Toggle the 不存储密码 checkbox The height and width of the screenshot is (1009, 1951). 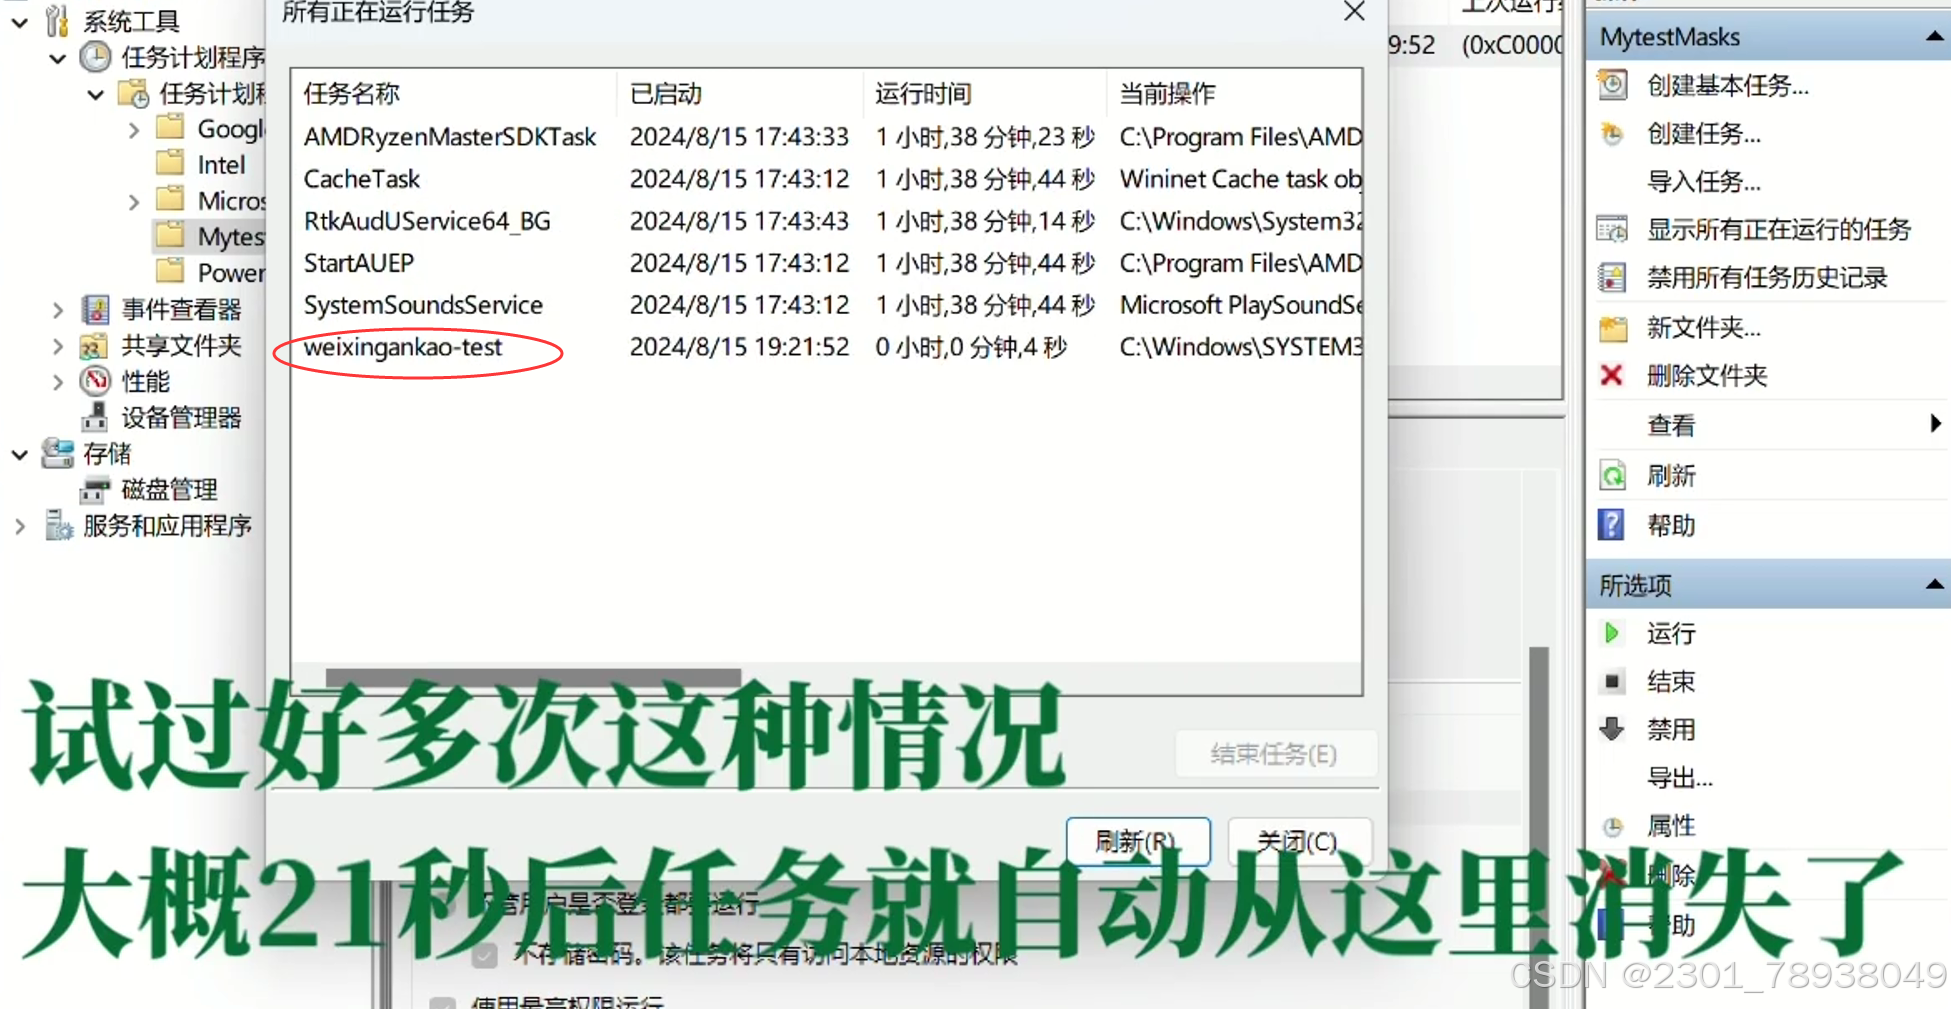(x=485, y=954)
